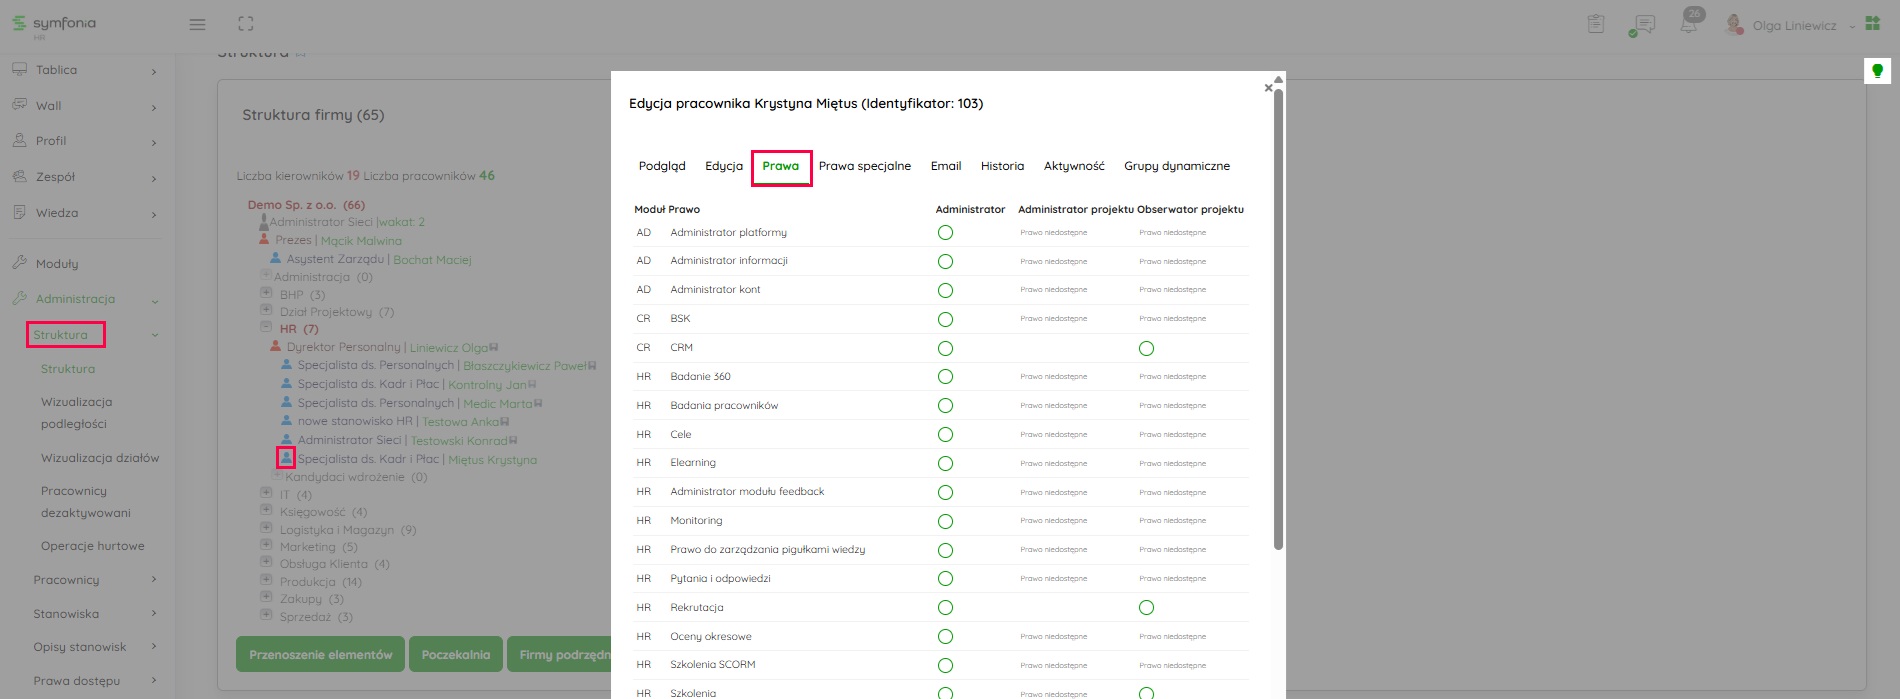Click person icon beside Miętus Krystyna
This screenshot has width=1900, height=699.
[x=286, y=458]
